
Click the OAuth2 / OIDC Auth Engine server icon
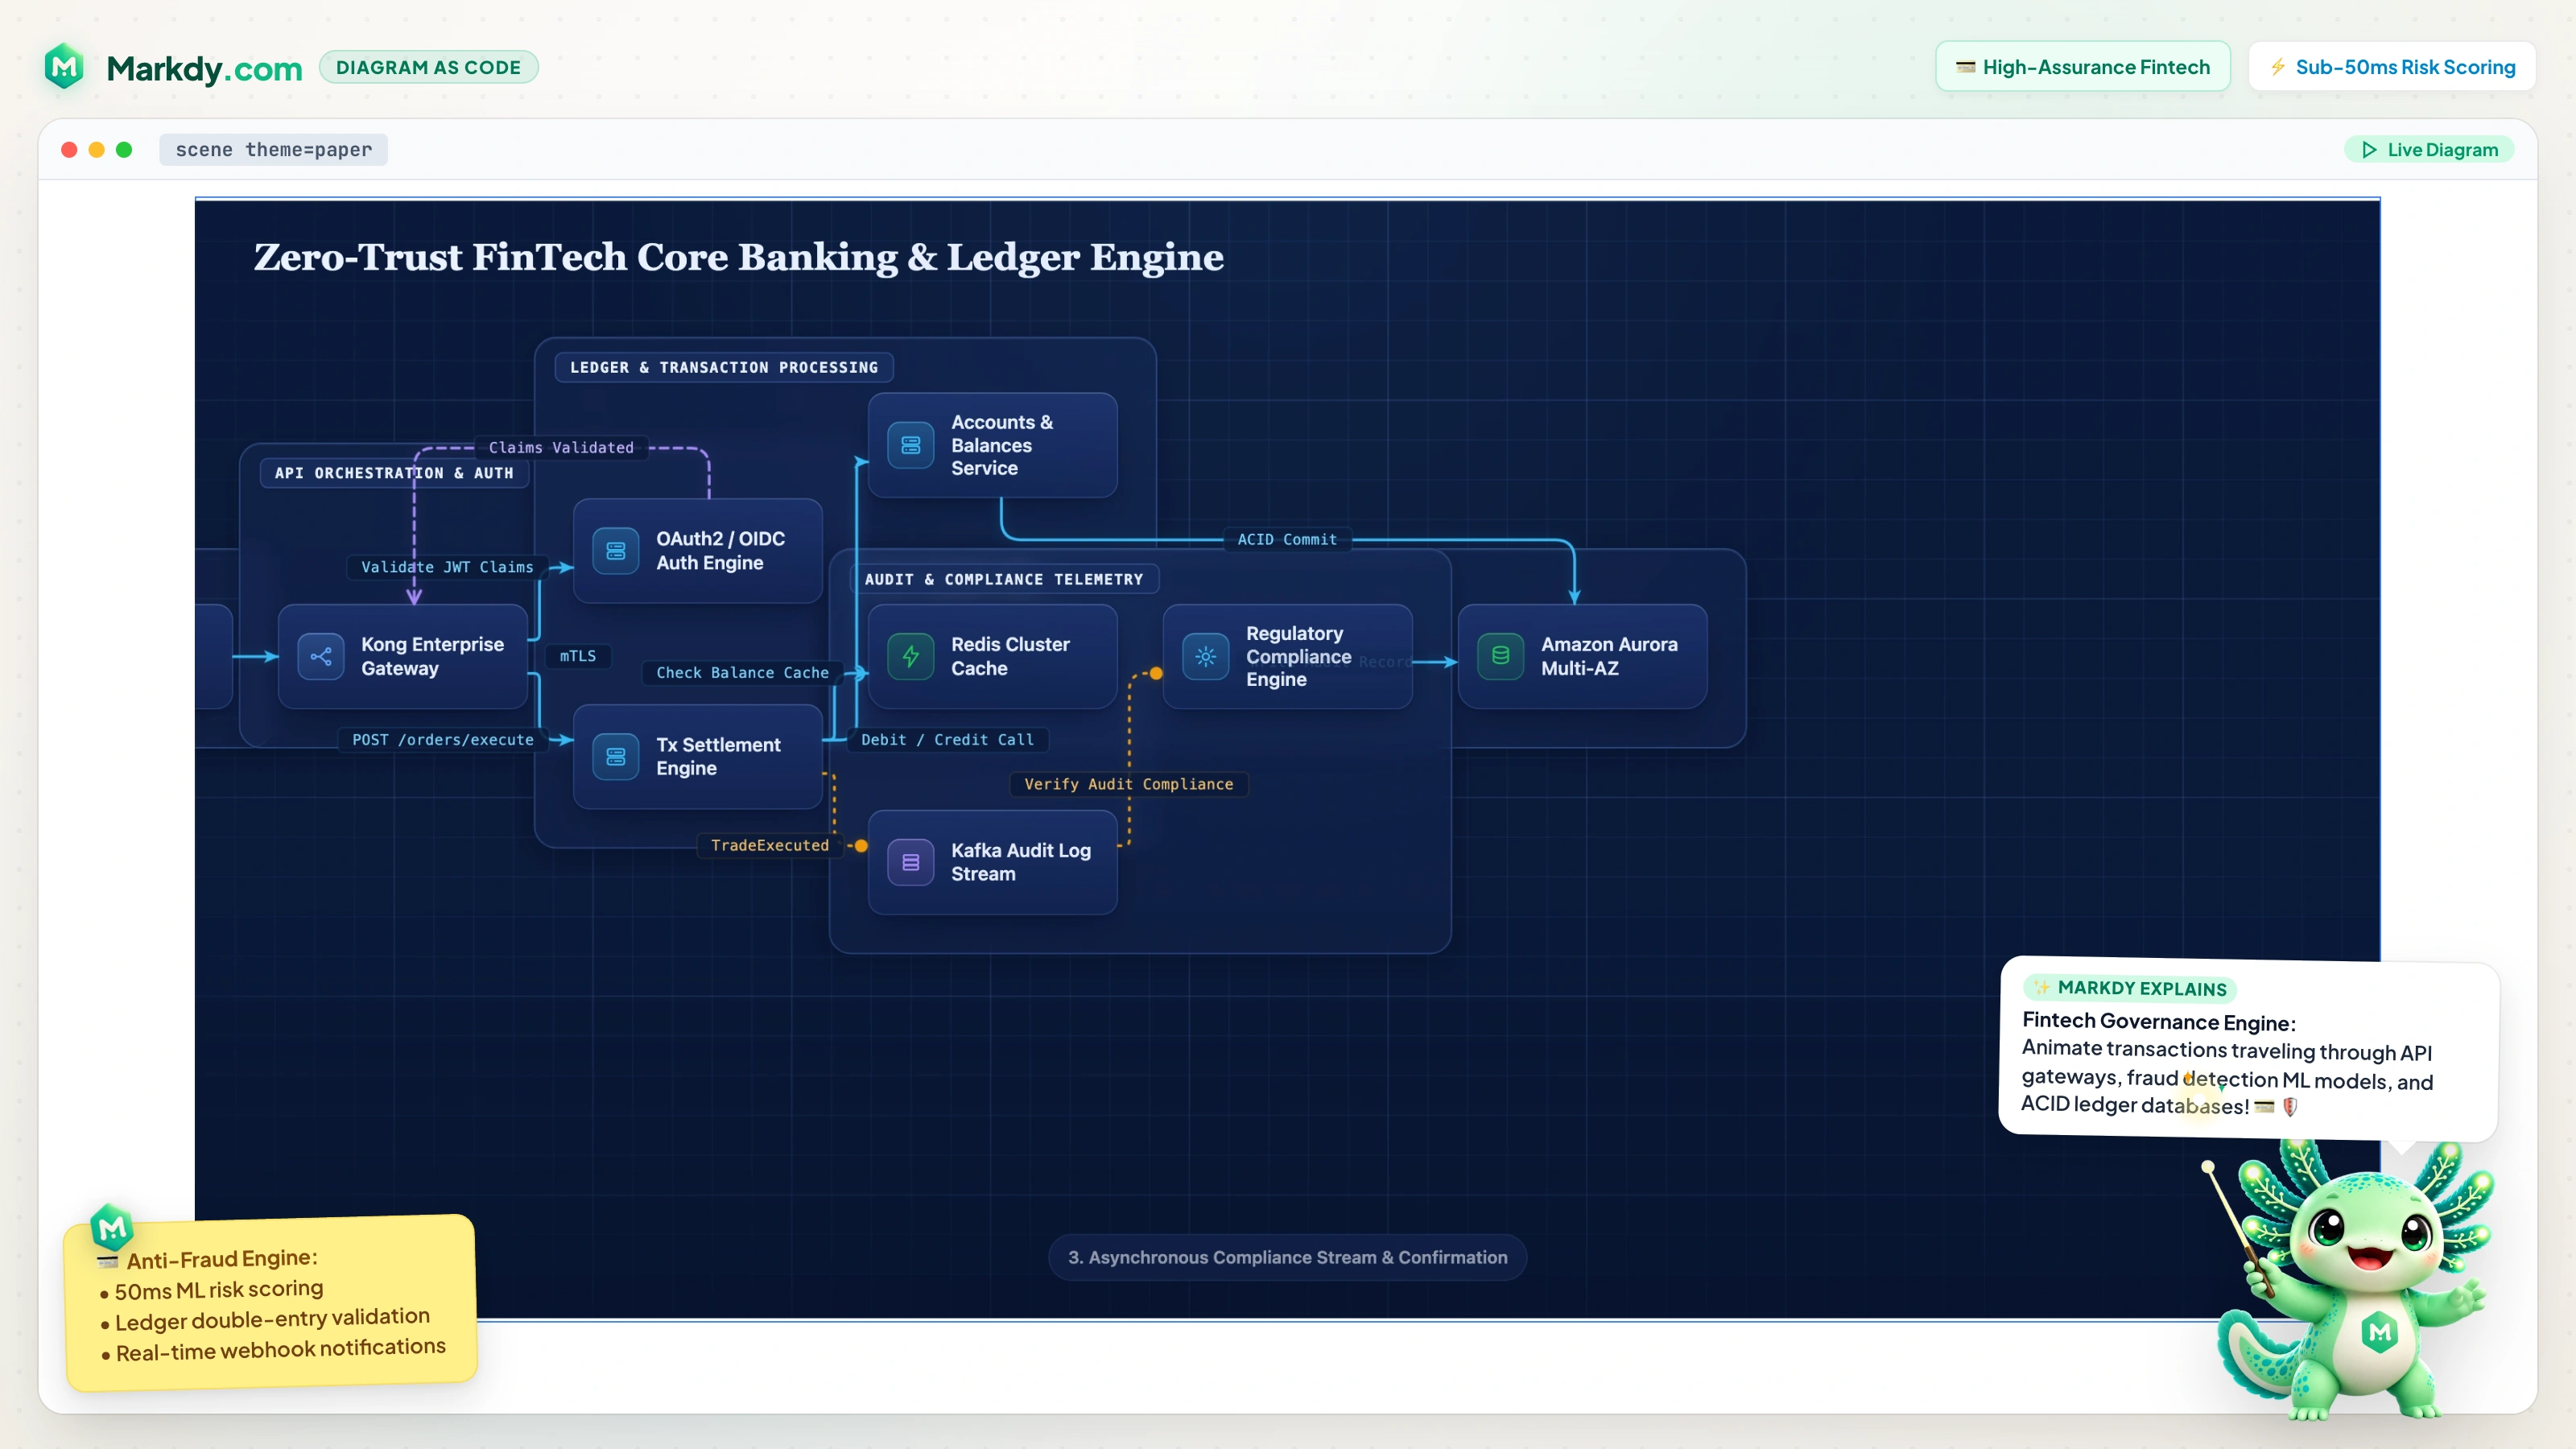tap(616, 551)
